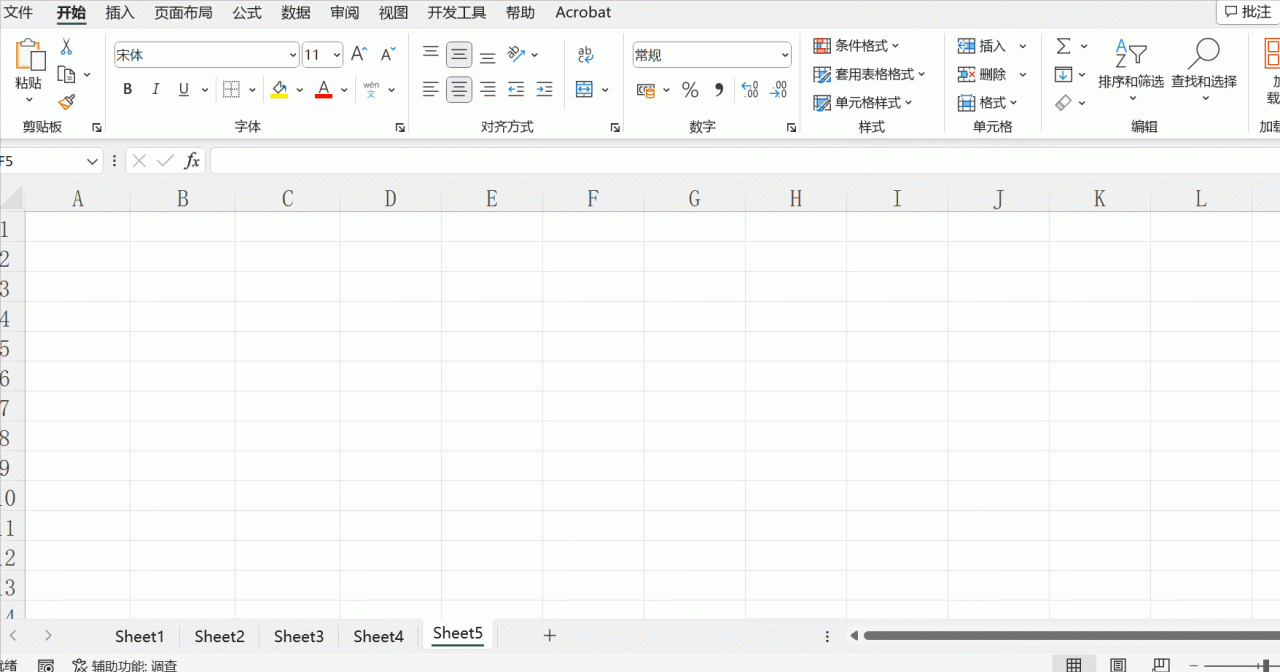Align cell text to the right

coord(487,90)
